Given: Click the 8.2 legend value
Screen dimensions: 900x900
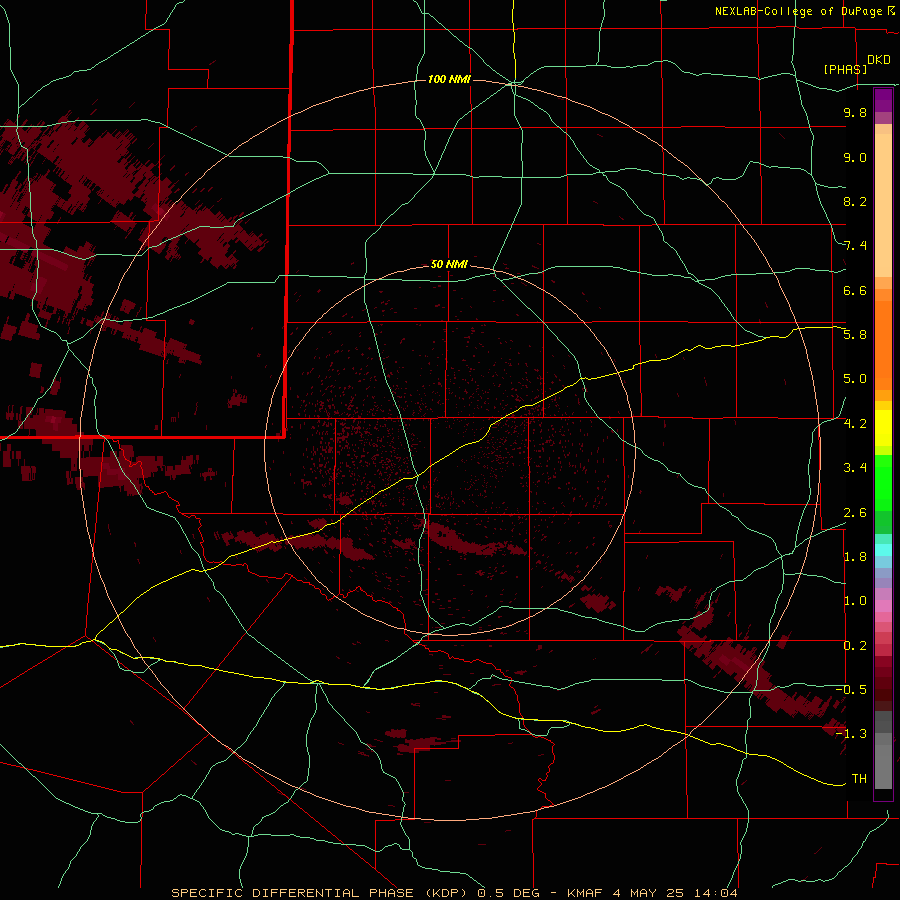Looking at the screenshot, I should 855,201.
